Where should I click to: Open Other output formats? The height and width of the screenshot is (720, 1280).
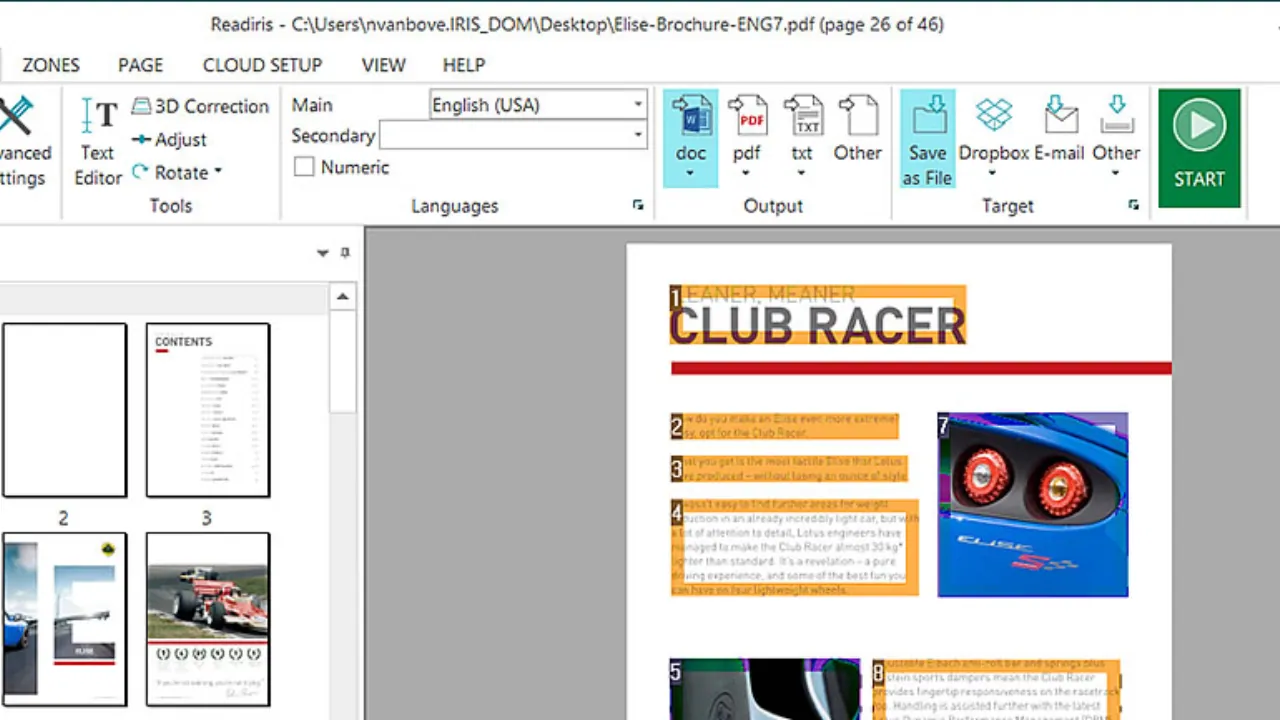click(858, 130)
